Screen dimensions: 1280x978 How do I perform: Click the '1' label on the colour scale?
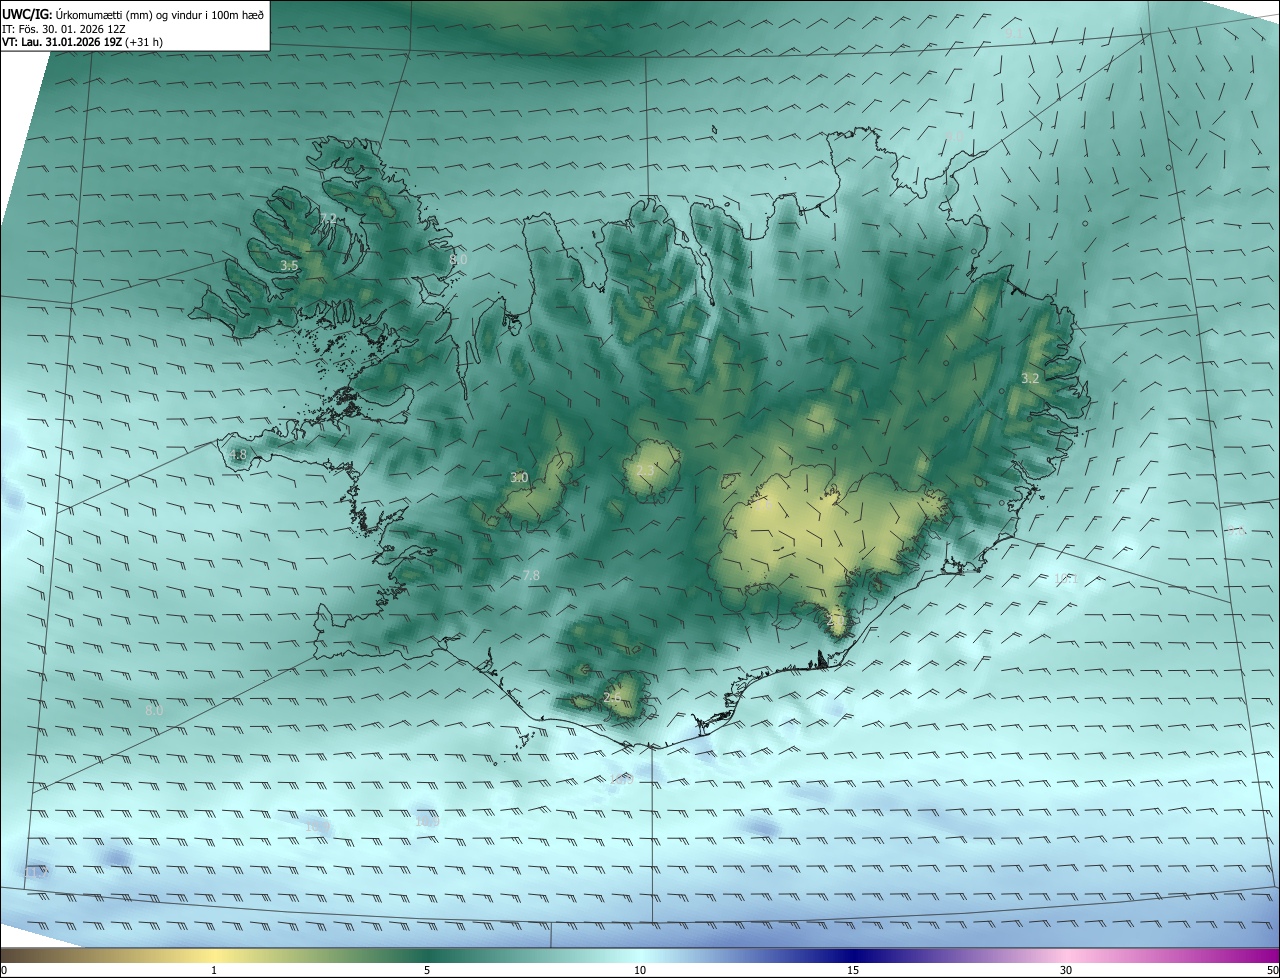point(214,970)
